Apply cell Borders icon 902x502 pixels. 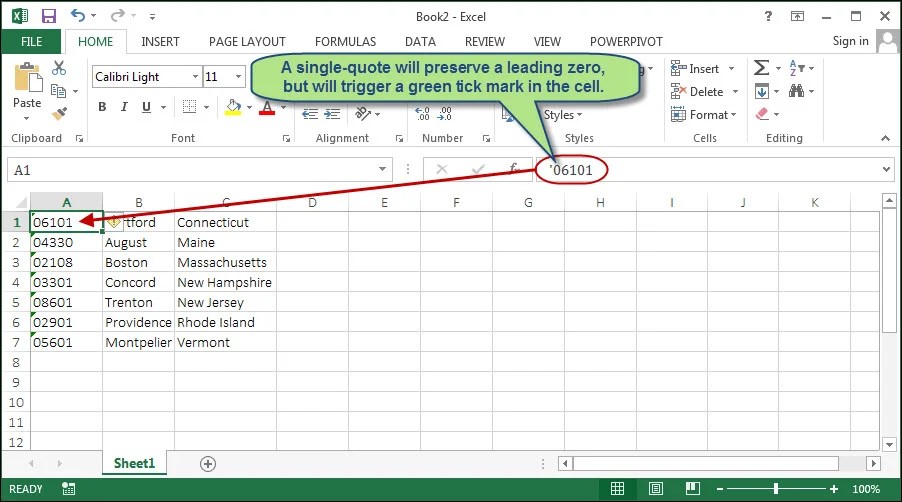[189, 107]
